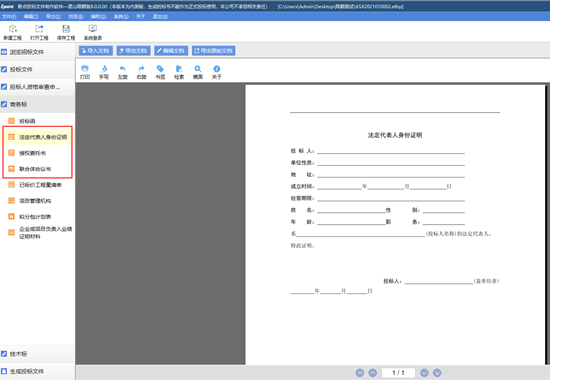Open the 文件 menu in the menu bar
Image resolution: width=576 pixels, height=383 pixels.
(9, 17)
